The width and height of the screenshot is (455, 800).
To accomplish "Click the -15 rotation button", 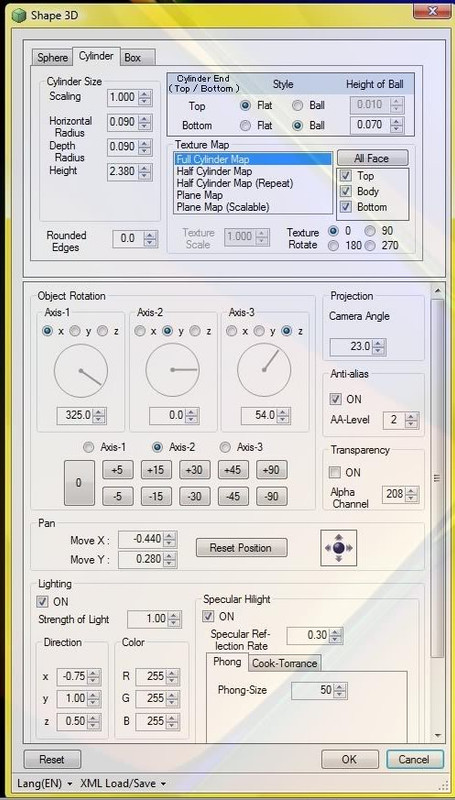I will (156, 496).
